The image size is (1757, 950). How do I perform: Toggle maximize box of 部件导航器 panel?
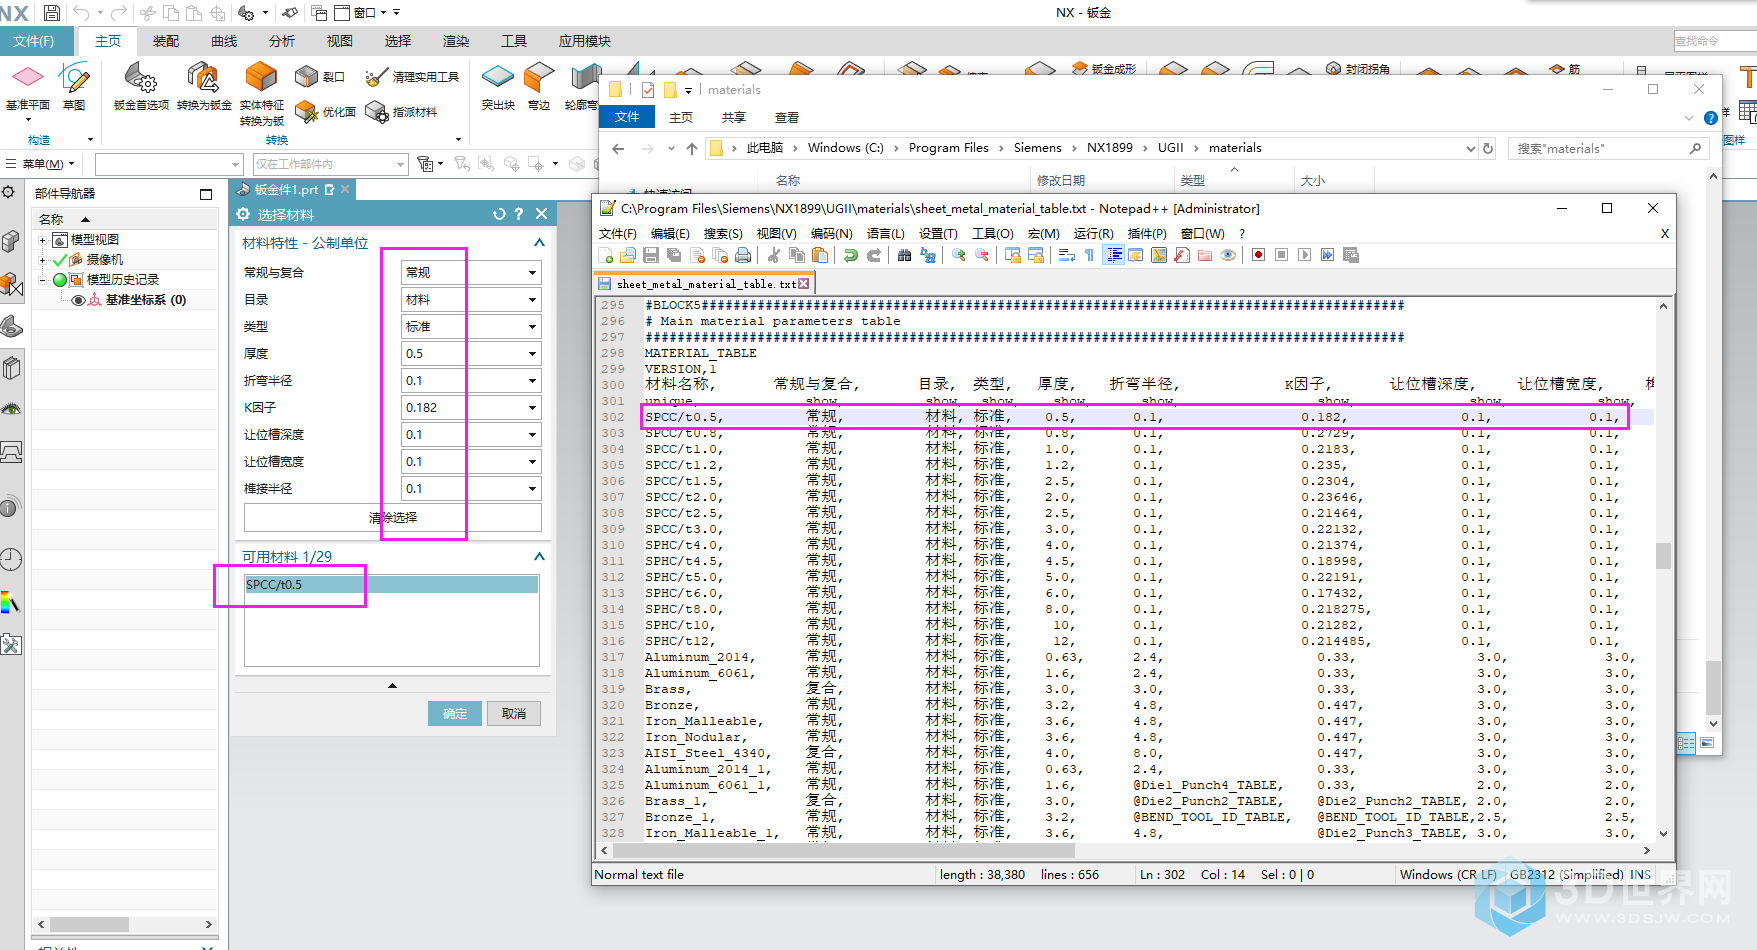click(x=206, y=194)
